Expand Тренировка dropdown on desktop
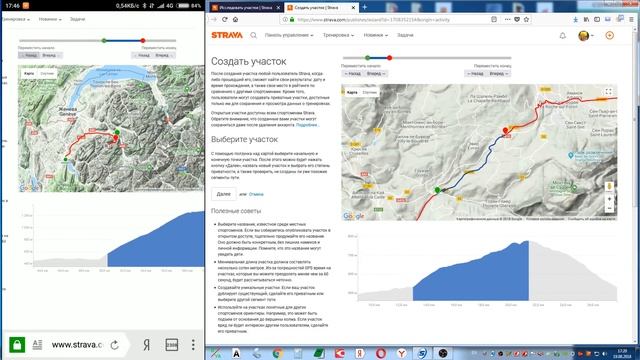The height and width of the screenshot is (360, 640). [338, 35]
